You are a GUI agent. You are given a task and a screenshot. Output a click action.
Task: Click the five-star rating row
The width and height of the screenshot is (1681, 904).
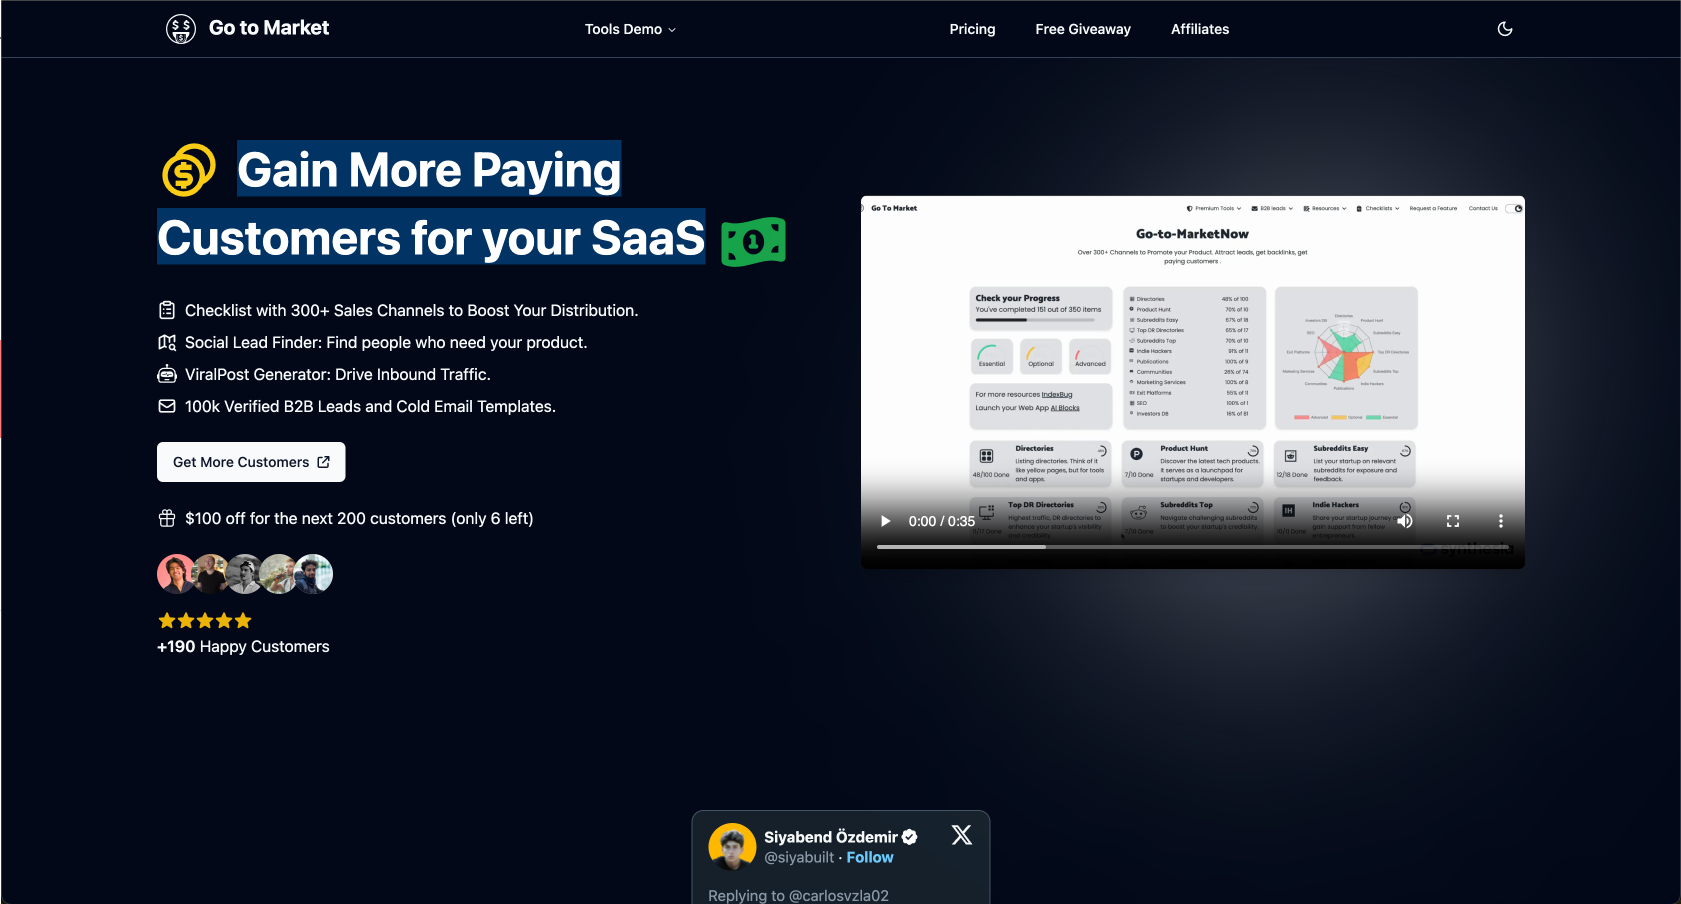click(205, 620)
